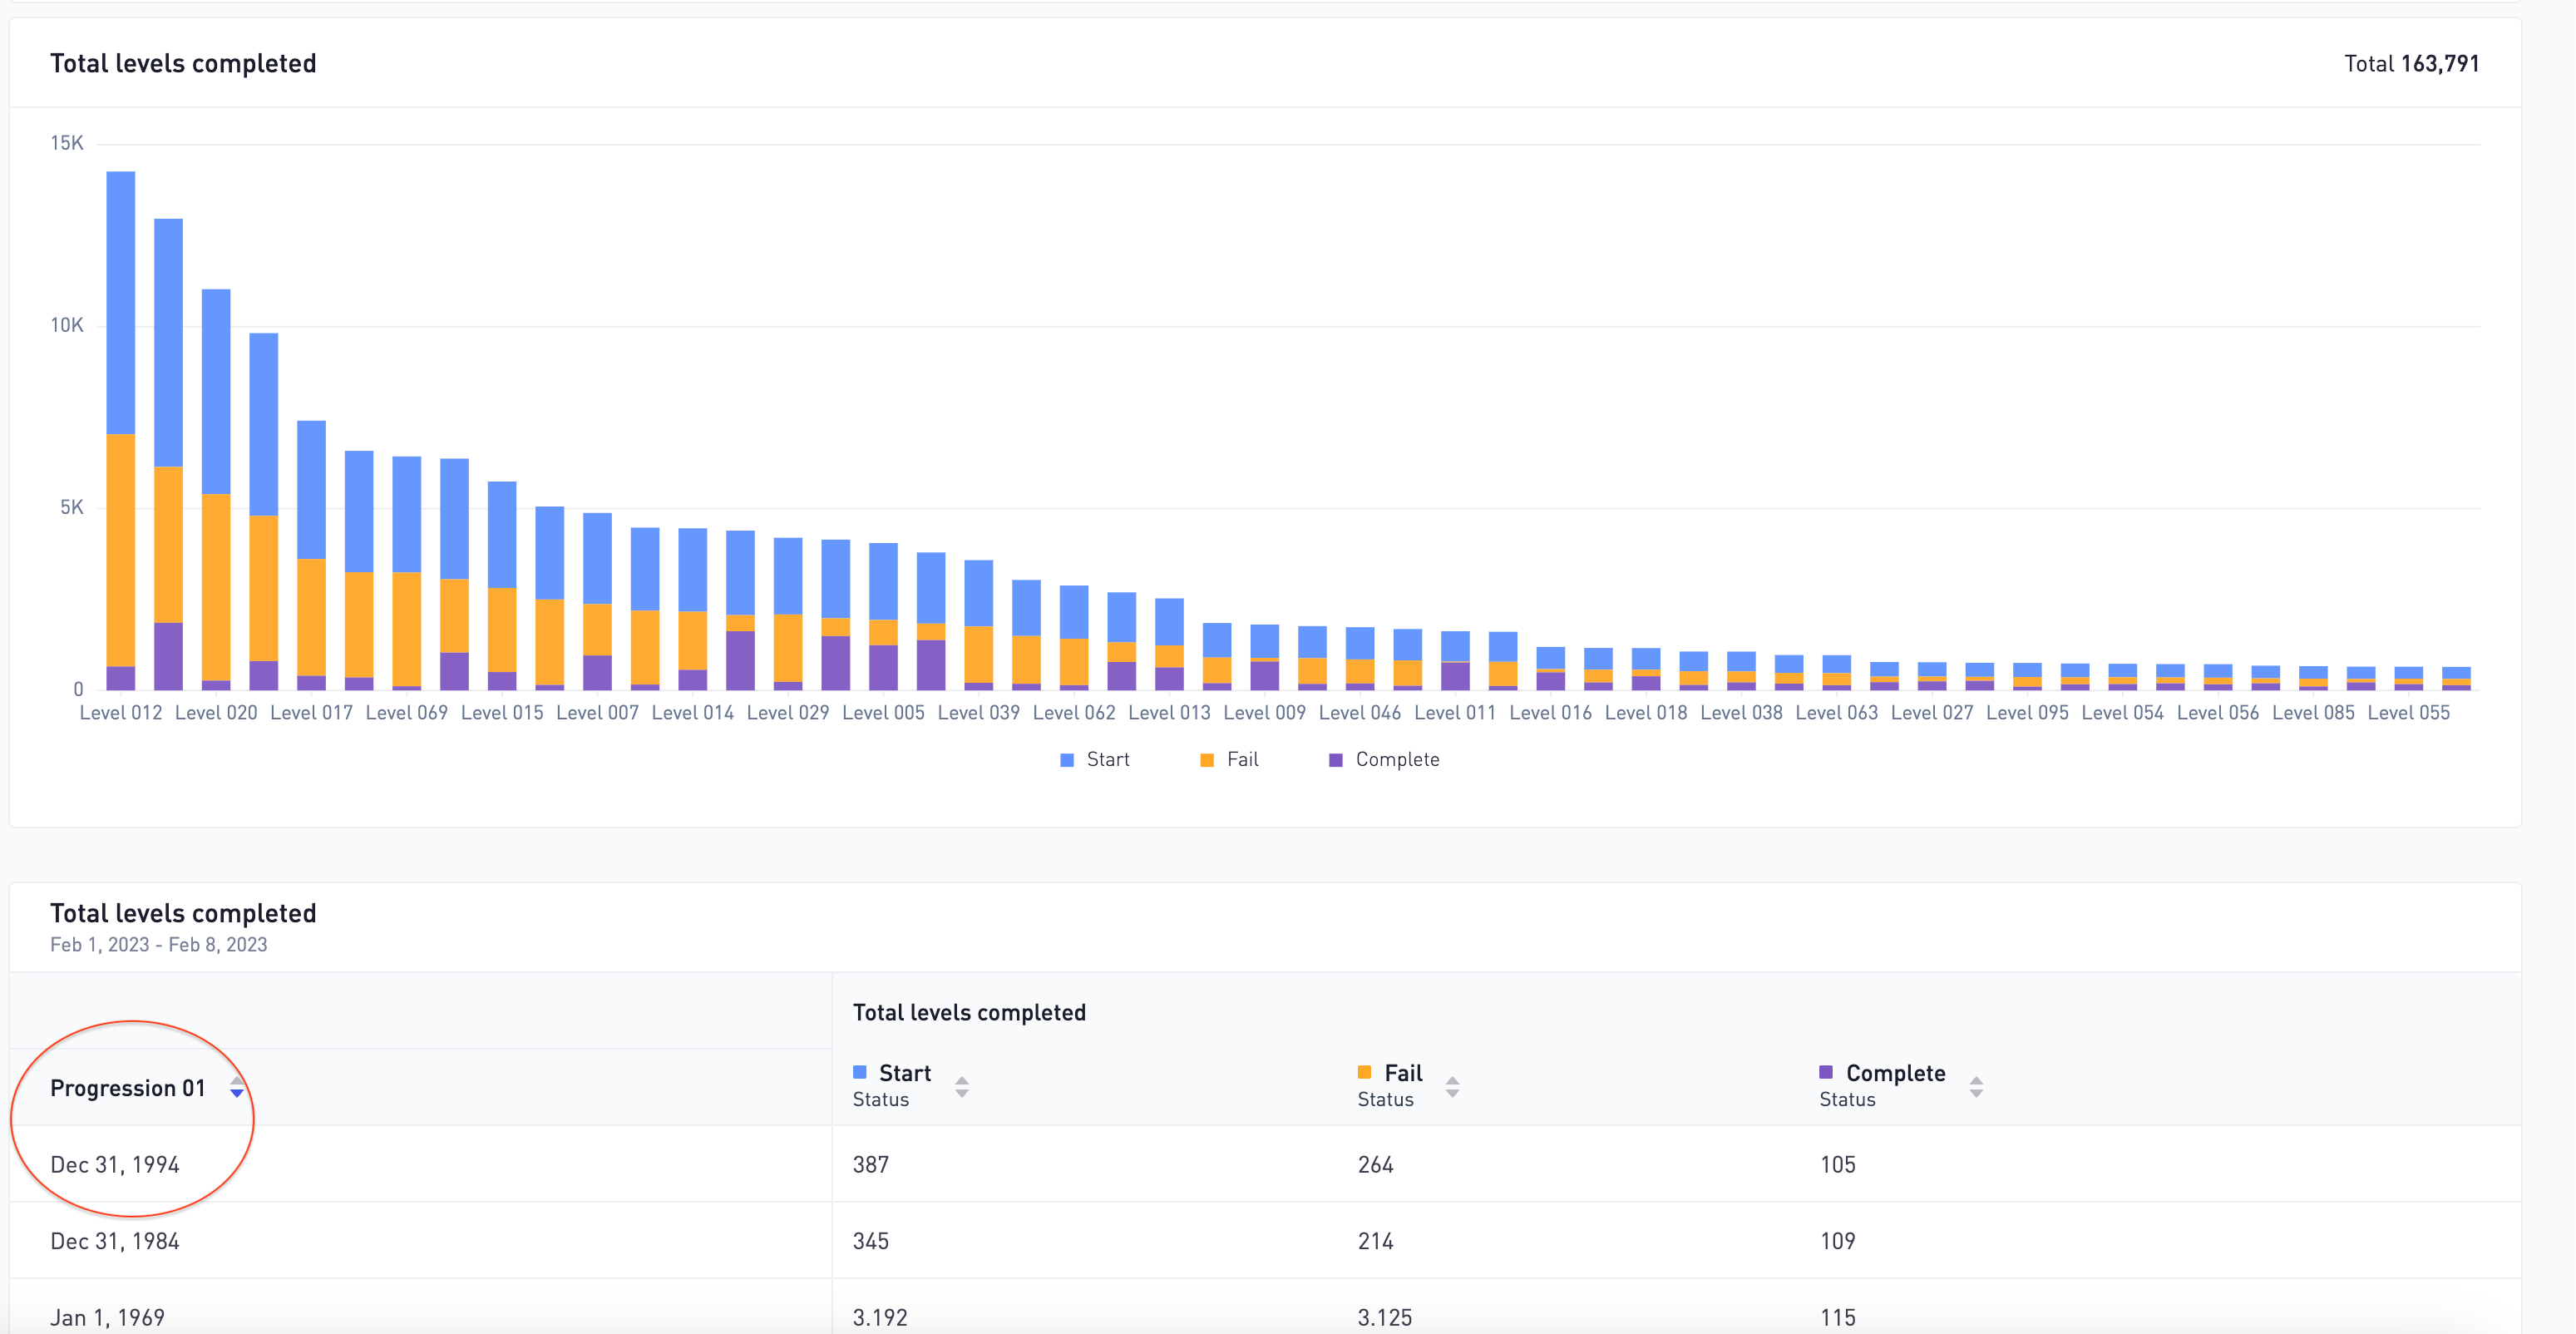Select the Level 029 bar in chart
Viewport: 2576px width, 1334px height.
pos(788,614)
